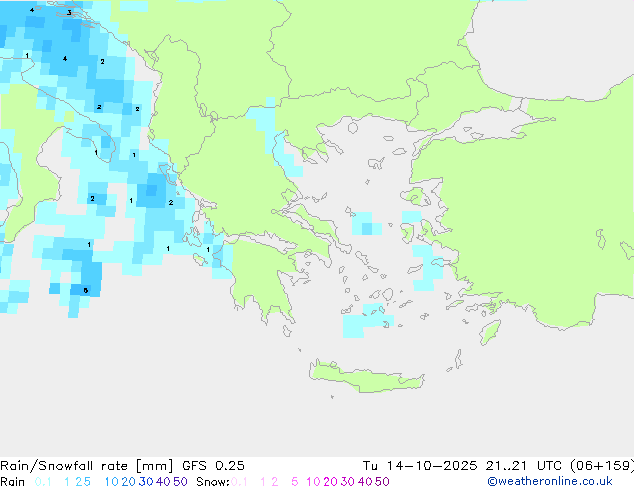Select the Snow legend value 5
Viewport: 634px width, 490px height.
point(295,482)
